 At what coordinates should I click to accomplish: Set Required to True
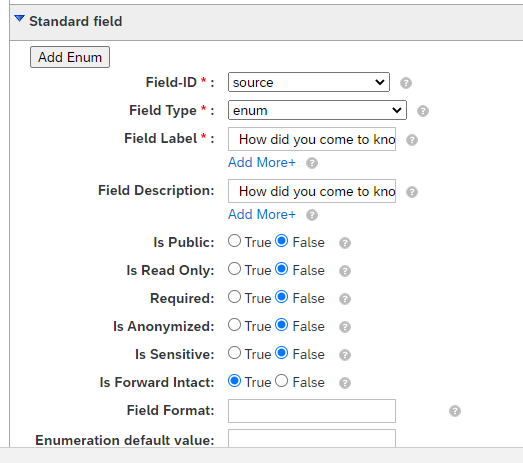(x=234, y=297)
